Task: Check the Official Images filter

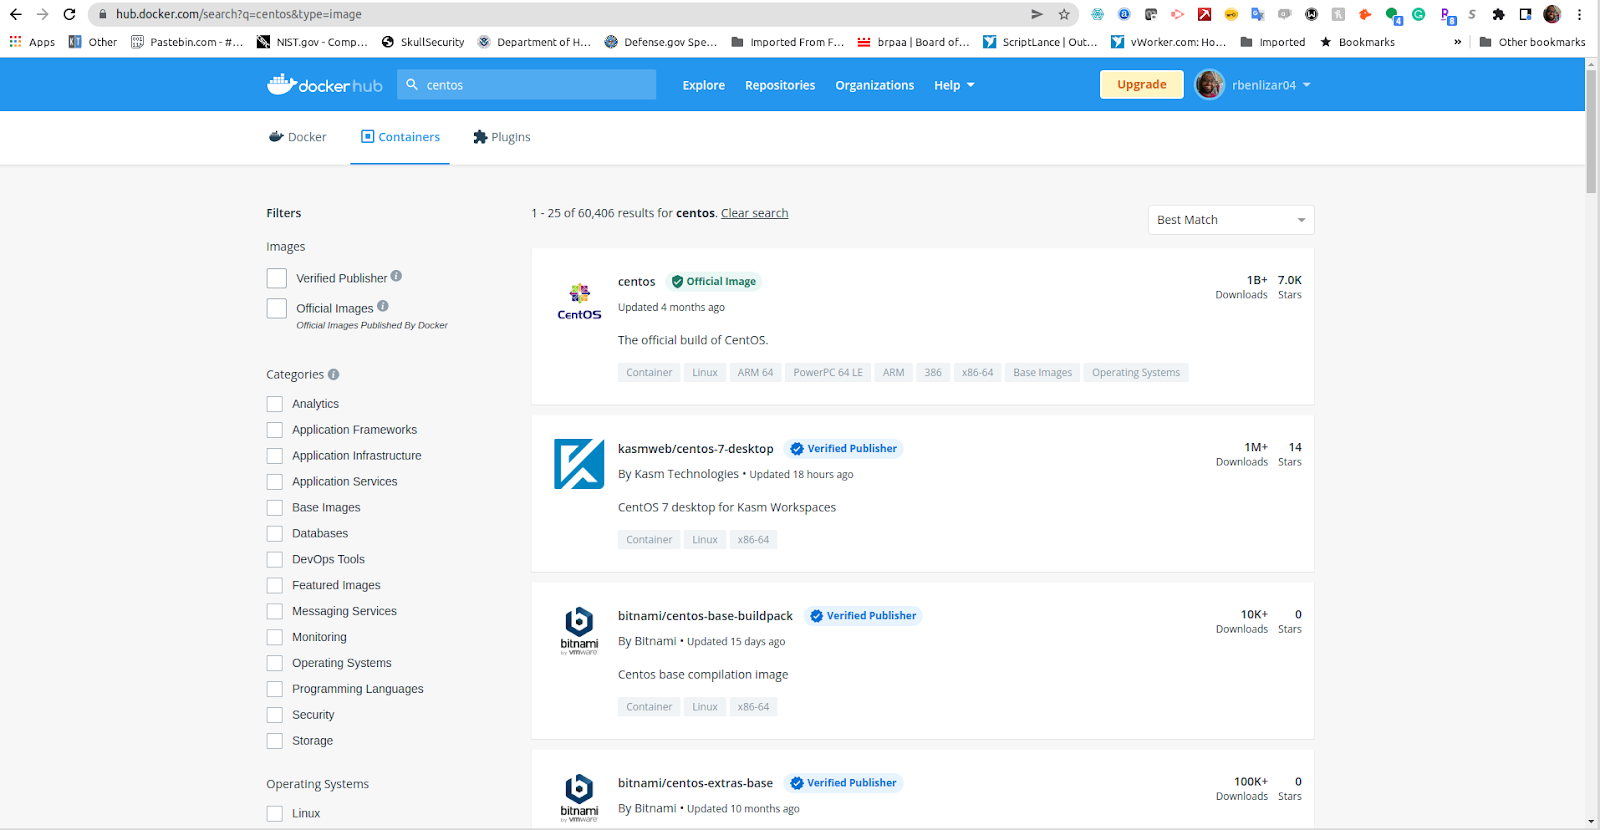Action: coord(277,308)
